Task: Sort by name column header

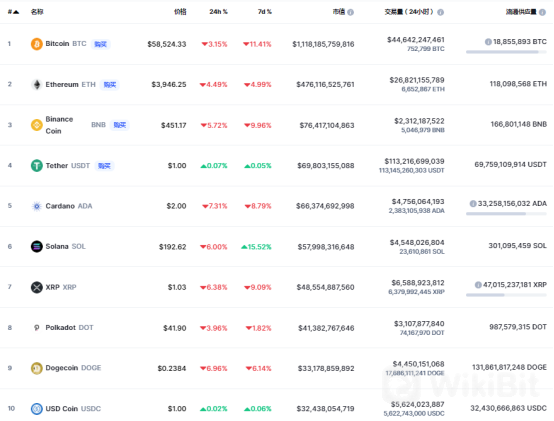Action: pyautogui.click(x=37, y=12)
